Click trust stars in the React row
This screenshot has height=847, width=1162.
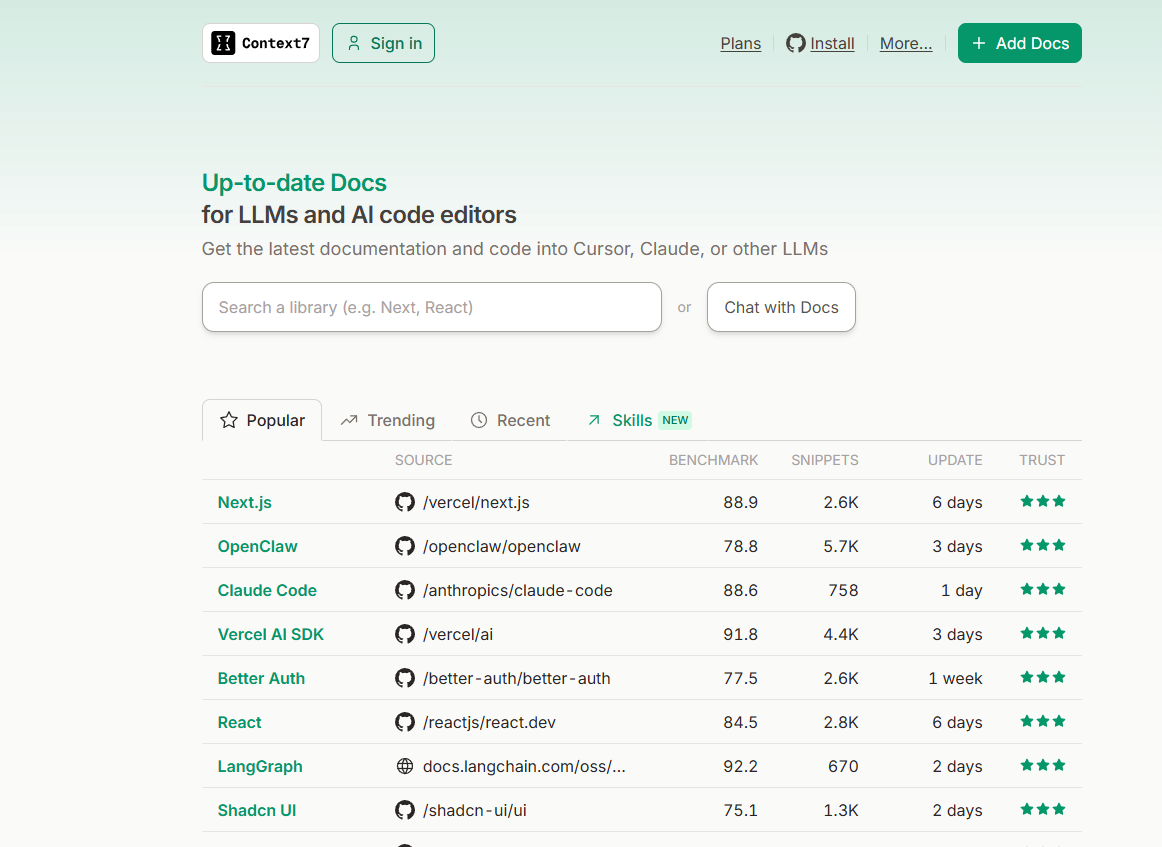pos(1043,721)
